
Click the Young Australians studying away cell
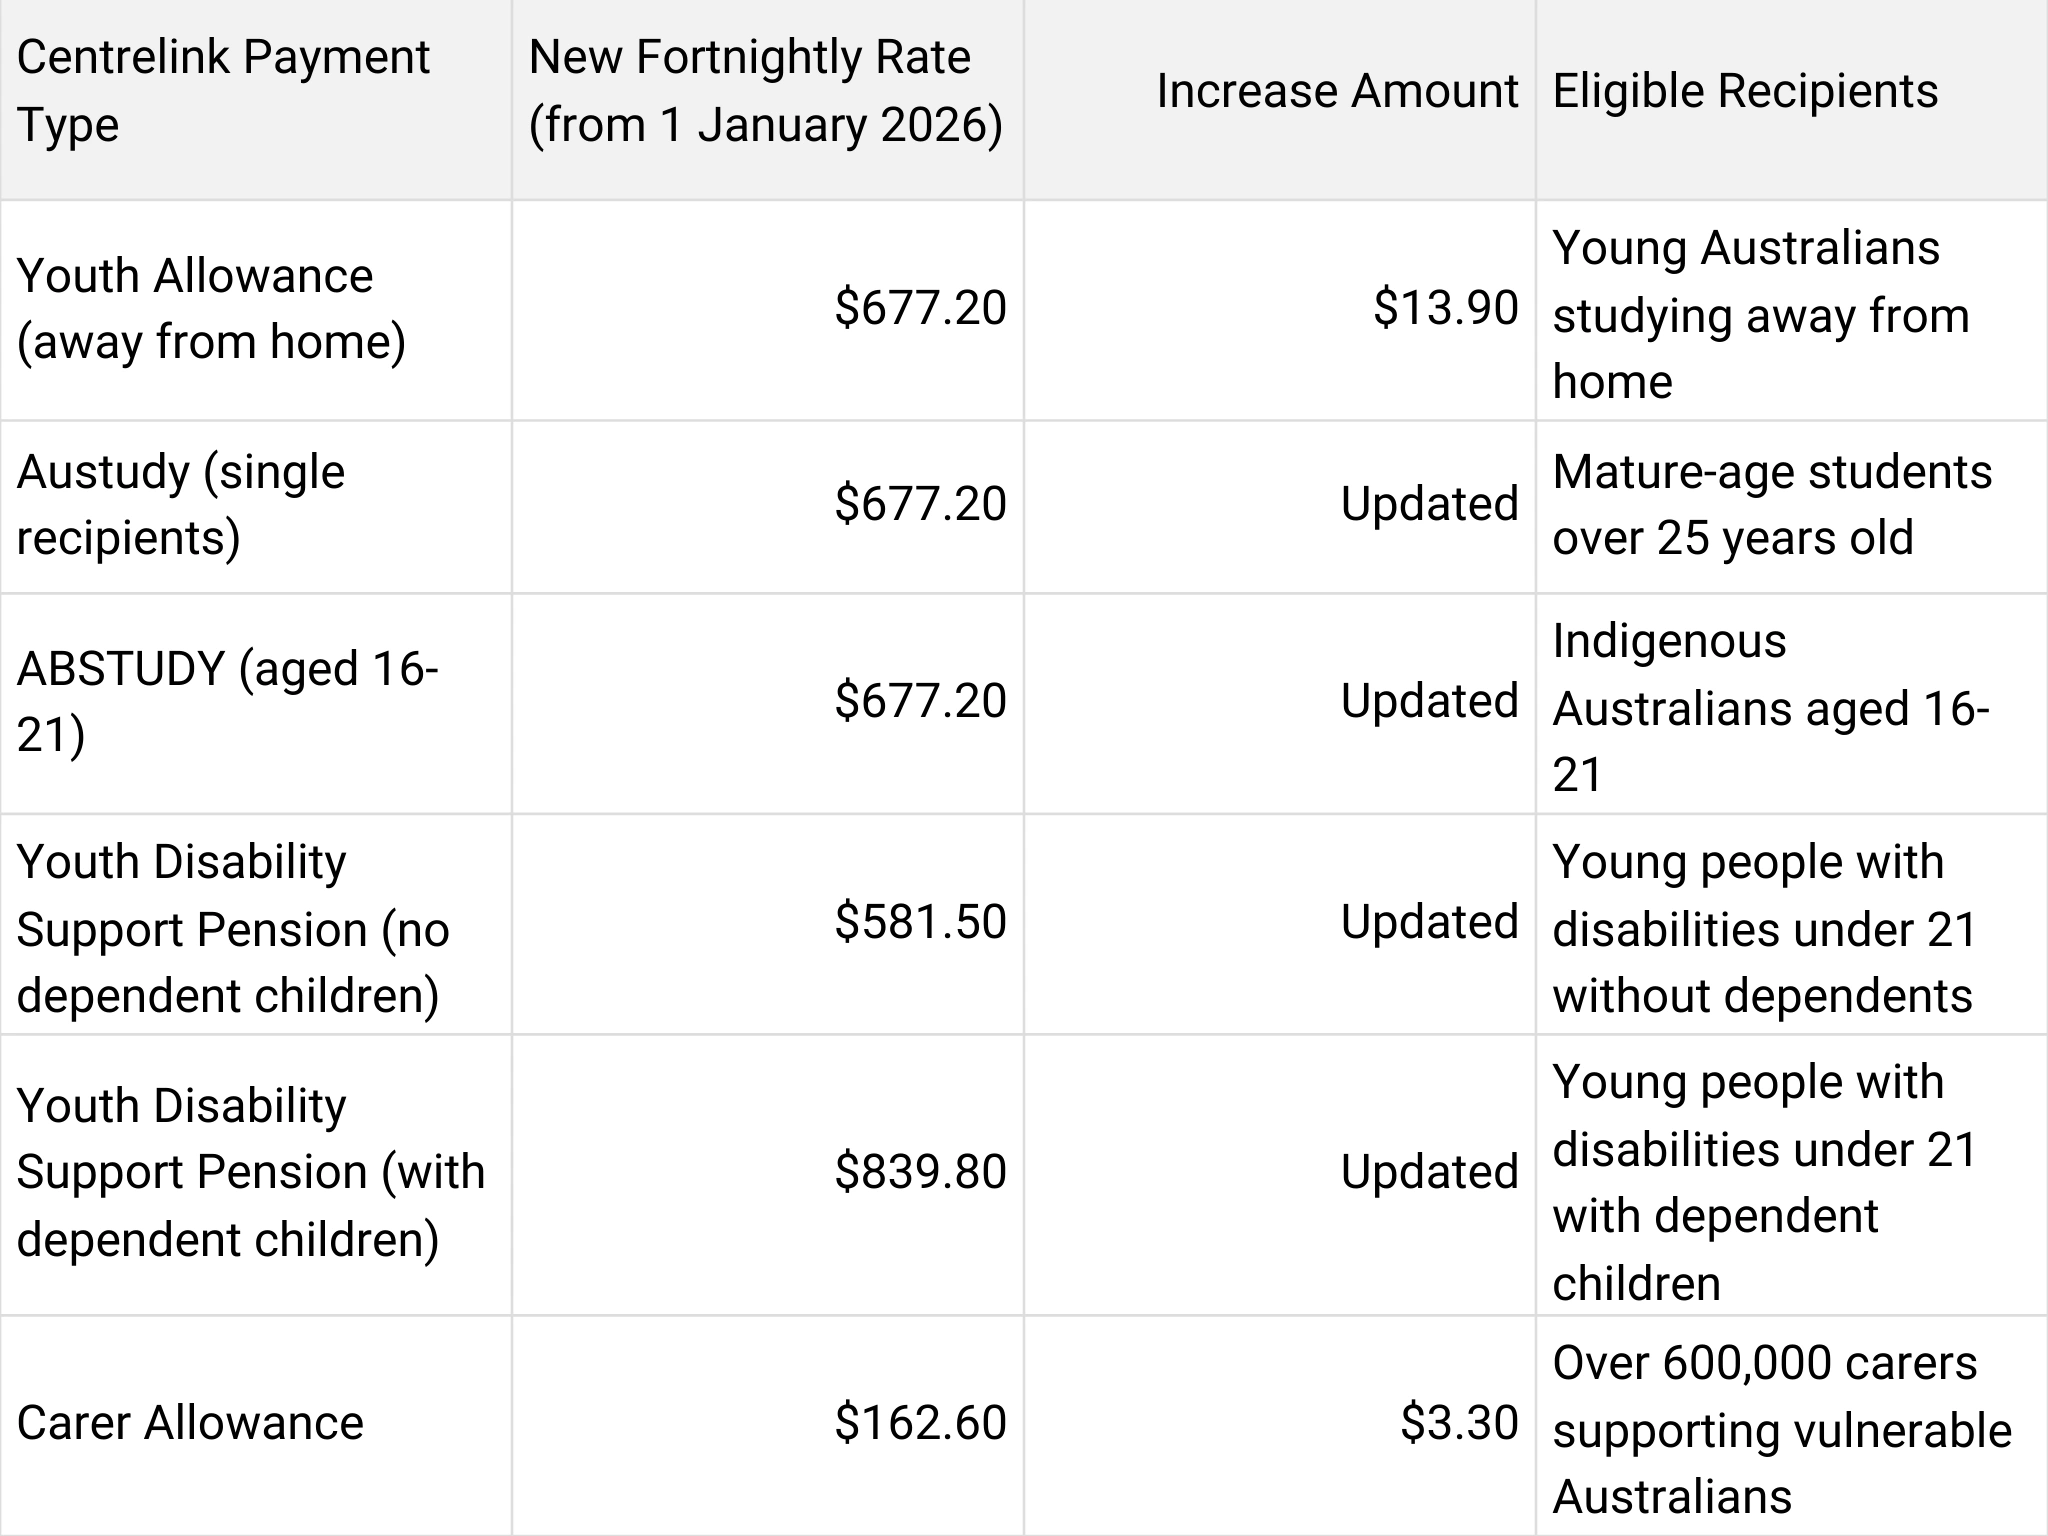(x=1760, y=315)
